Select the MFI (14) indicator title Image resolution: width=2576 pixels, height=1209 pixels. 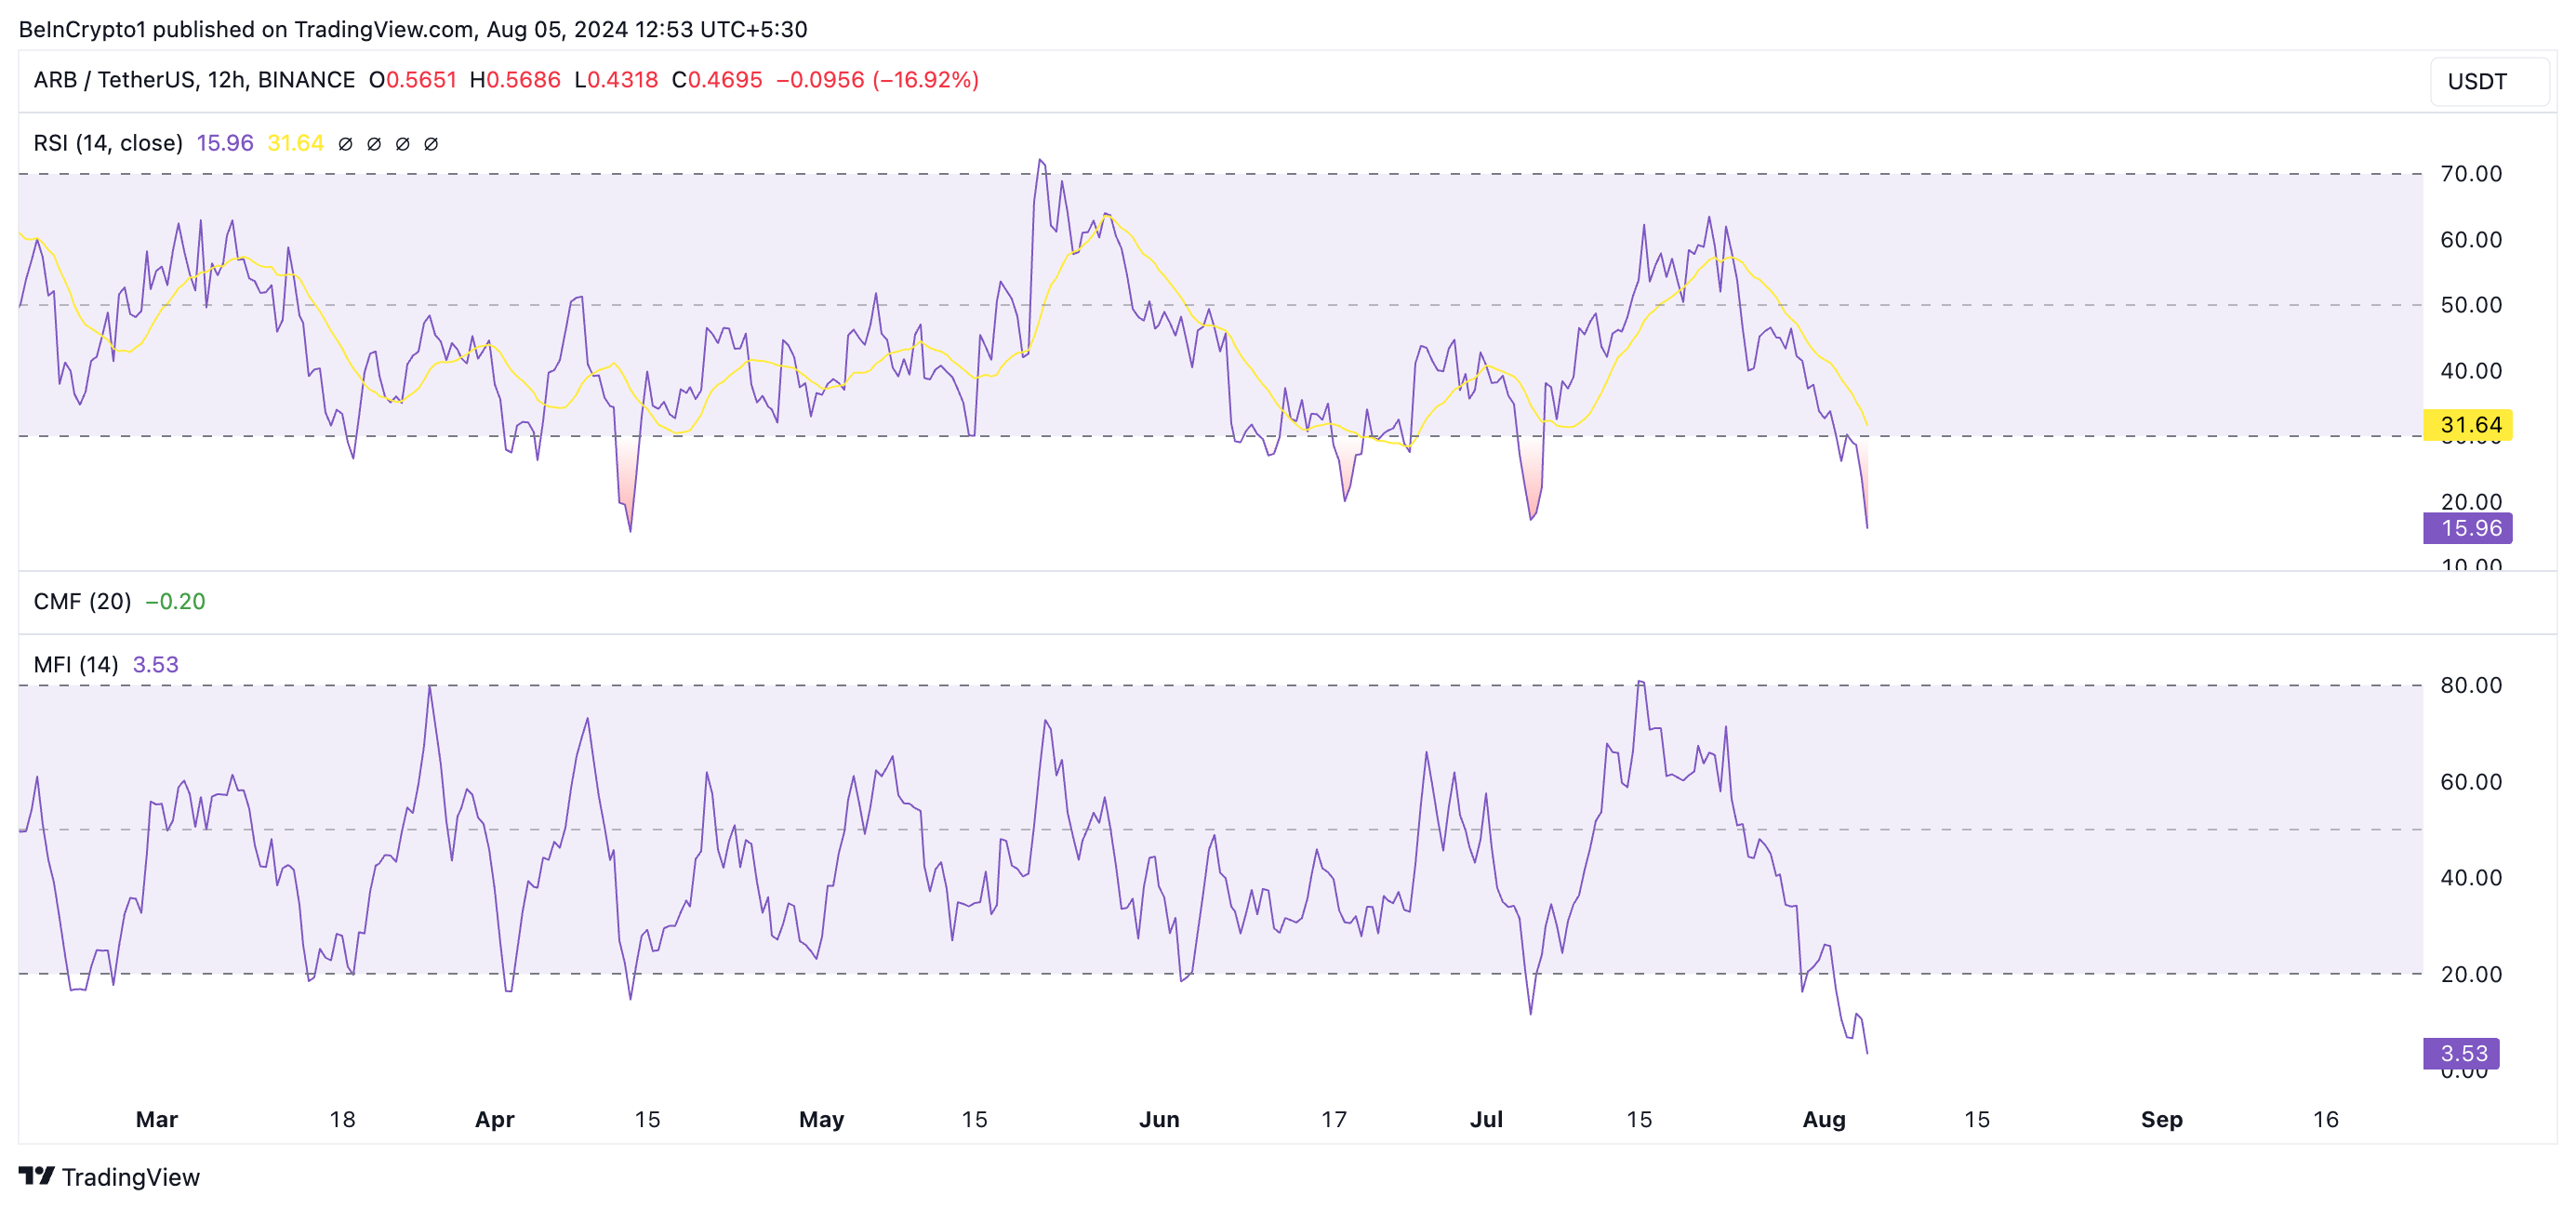(x=76, y=664)
